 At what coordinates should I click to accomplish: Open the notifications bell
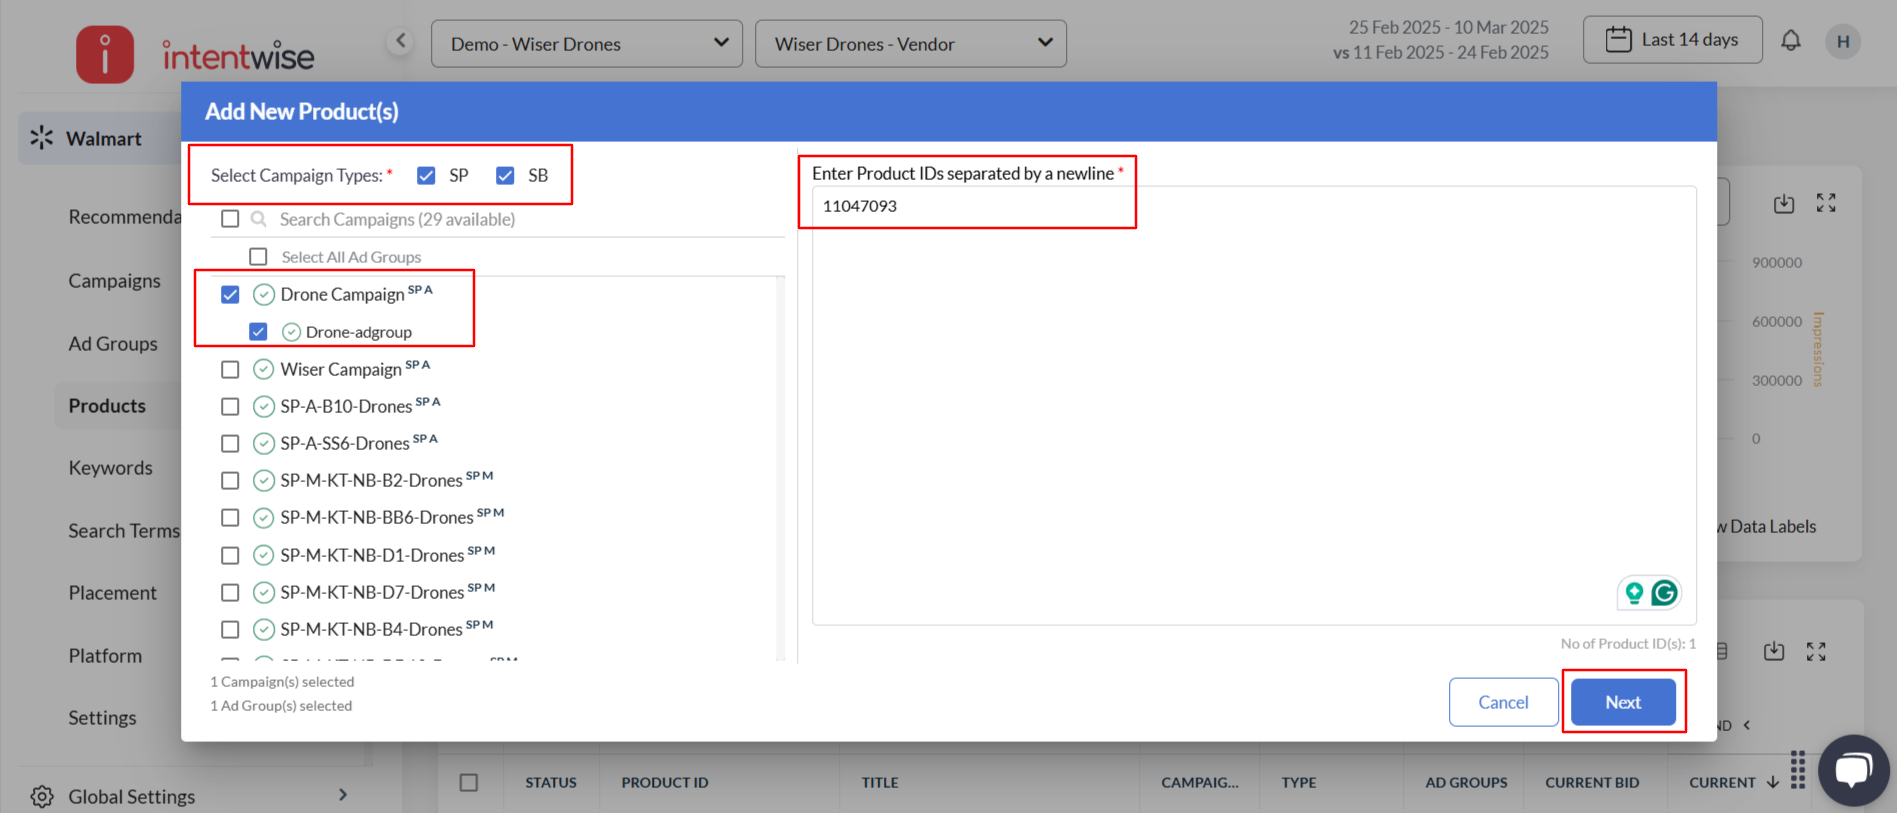pyautogui.click(x=1791, y=41)
